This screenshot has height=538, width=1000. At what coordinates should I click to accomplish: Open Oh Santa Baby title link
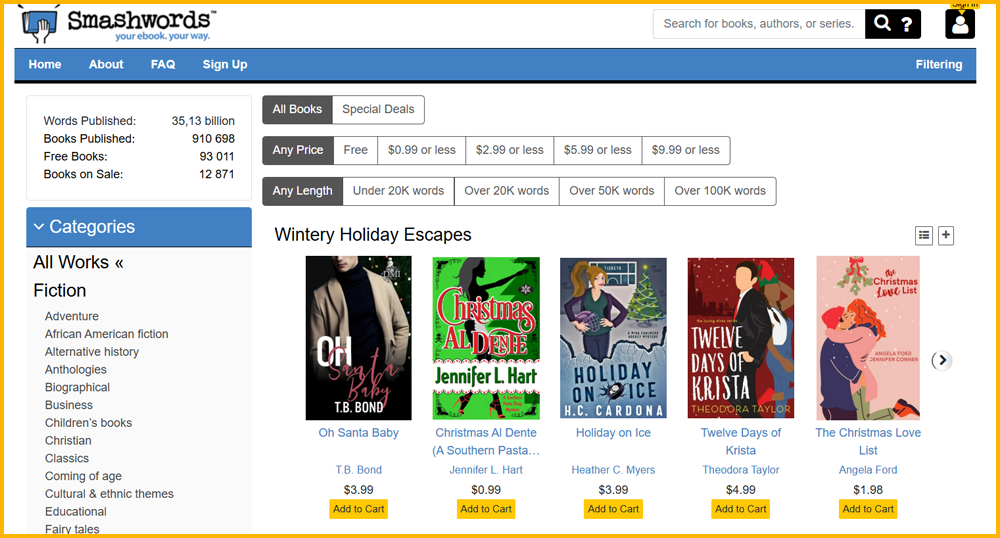[x=358, y=433]
